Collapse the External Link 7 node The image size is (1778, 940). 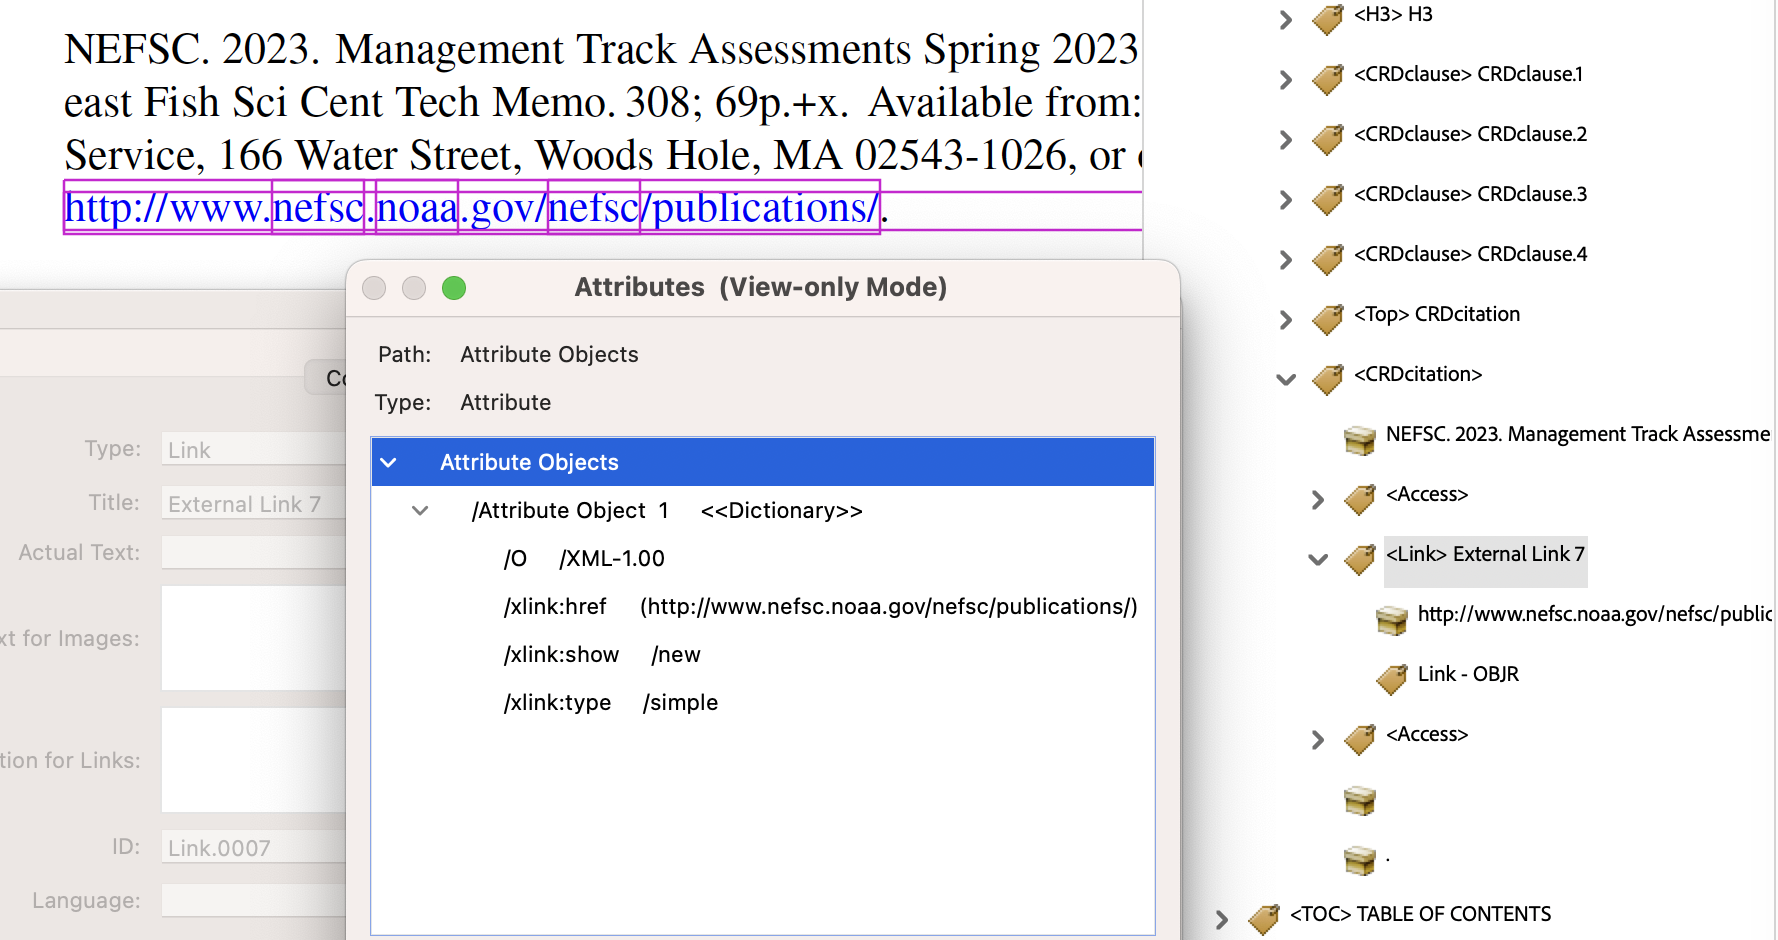pos(1318,559)
